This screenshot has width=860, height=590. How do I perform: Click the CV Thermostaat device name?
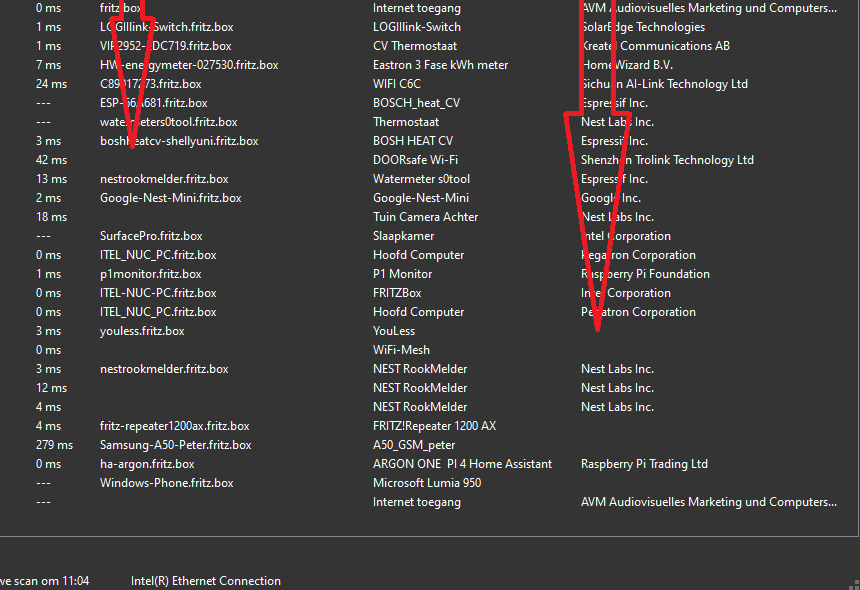coord(415,46)
